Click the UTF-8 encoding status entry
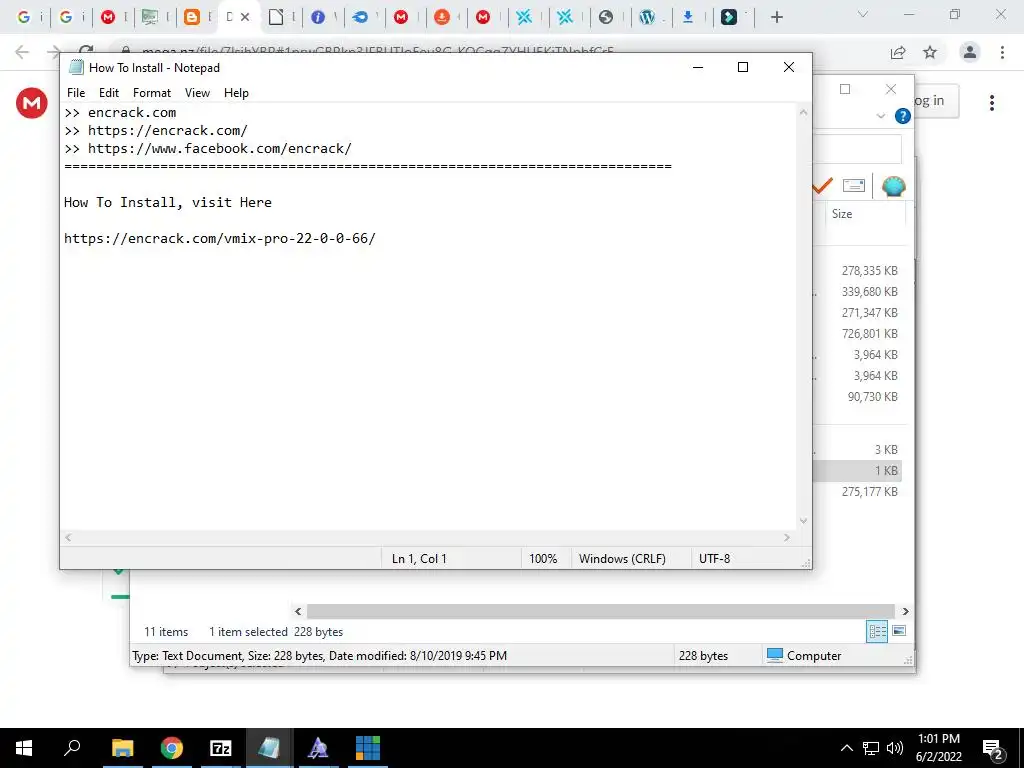This screenshot has width=1024, height=768. click(714, 559)
